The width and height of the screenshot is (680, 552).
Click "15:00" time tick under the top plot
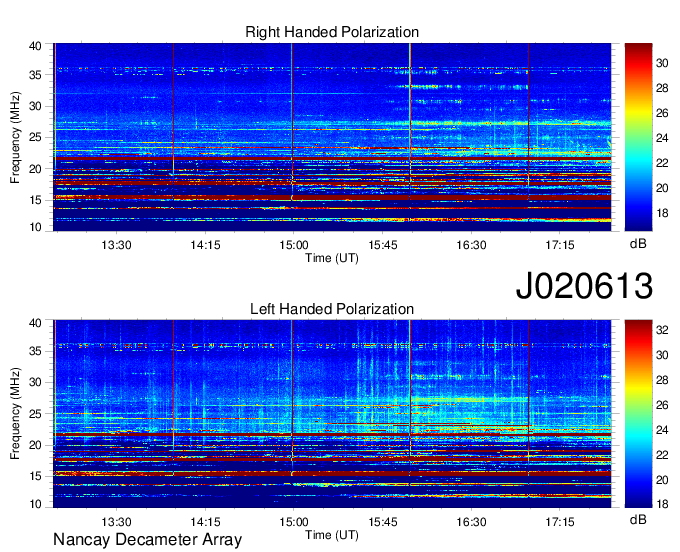click(x=294, y=245)
